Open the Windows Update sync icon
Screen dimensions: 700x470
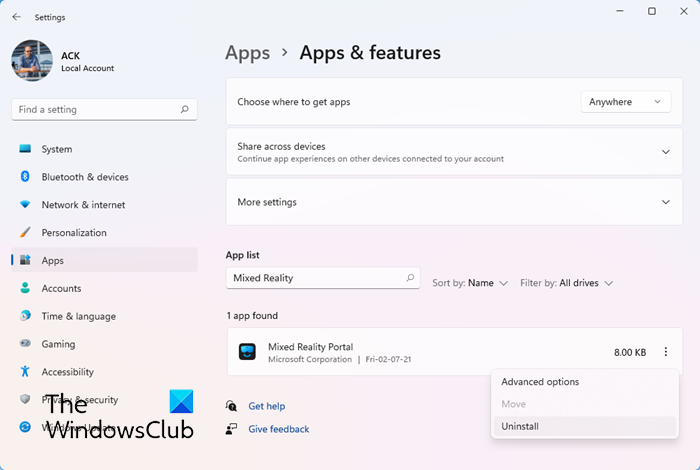(25, 427)
